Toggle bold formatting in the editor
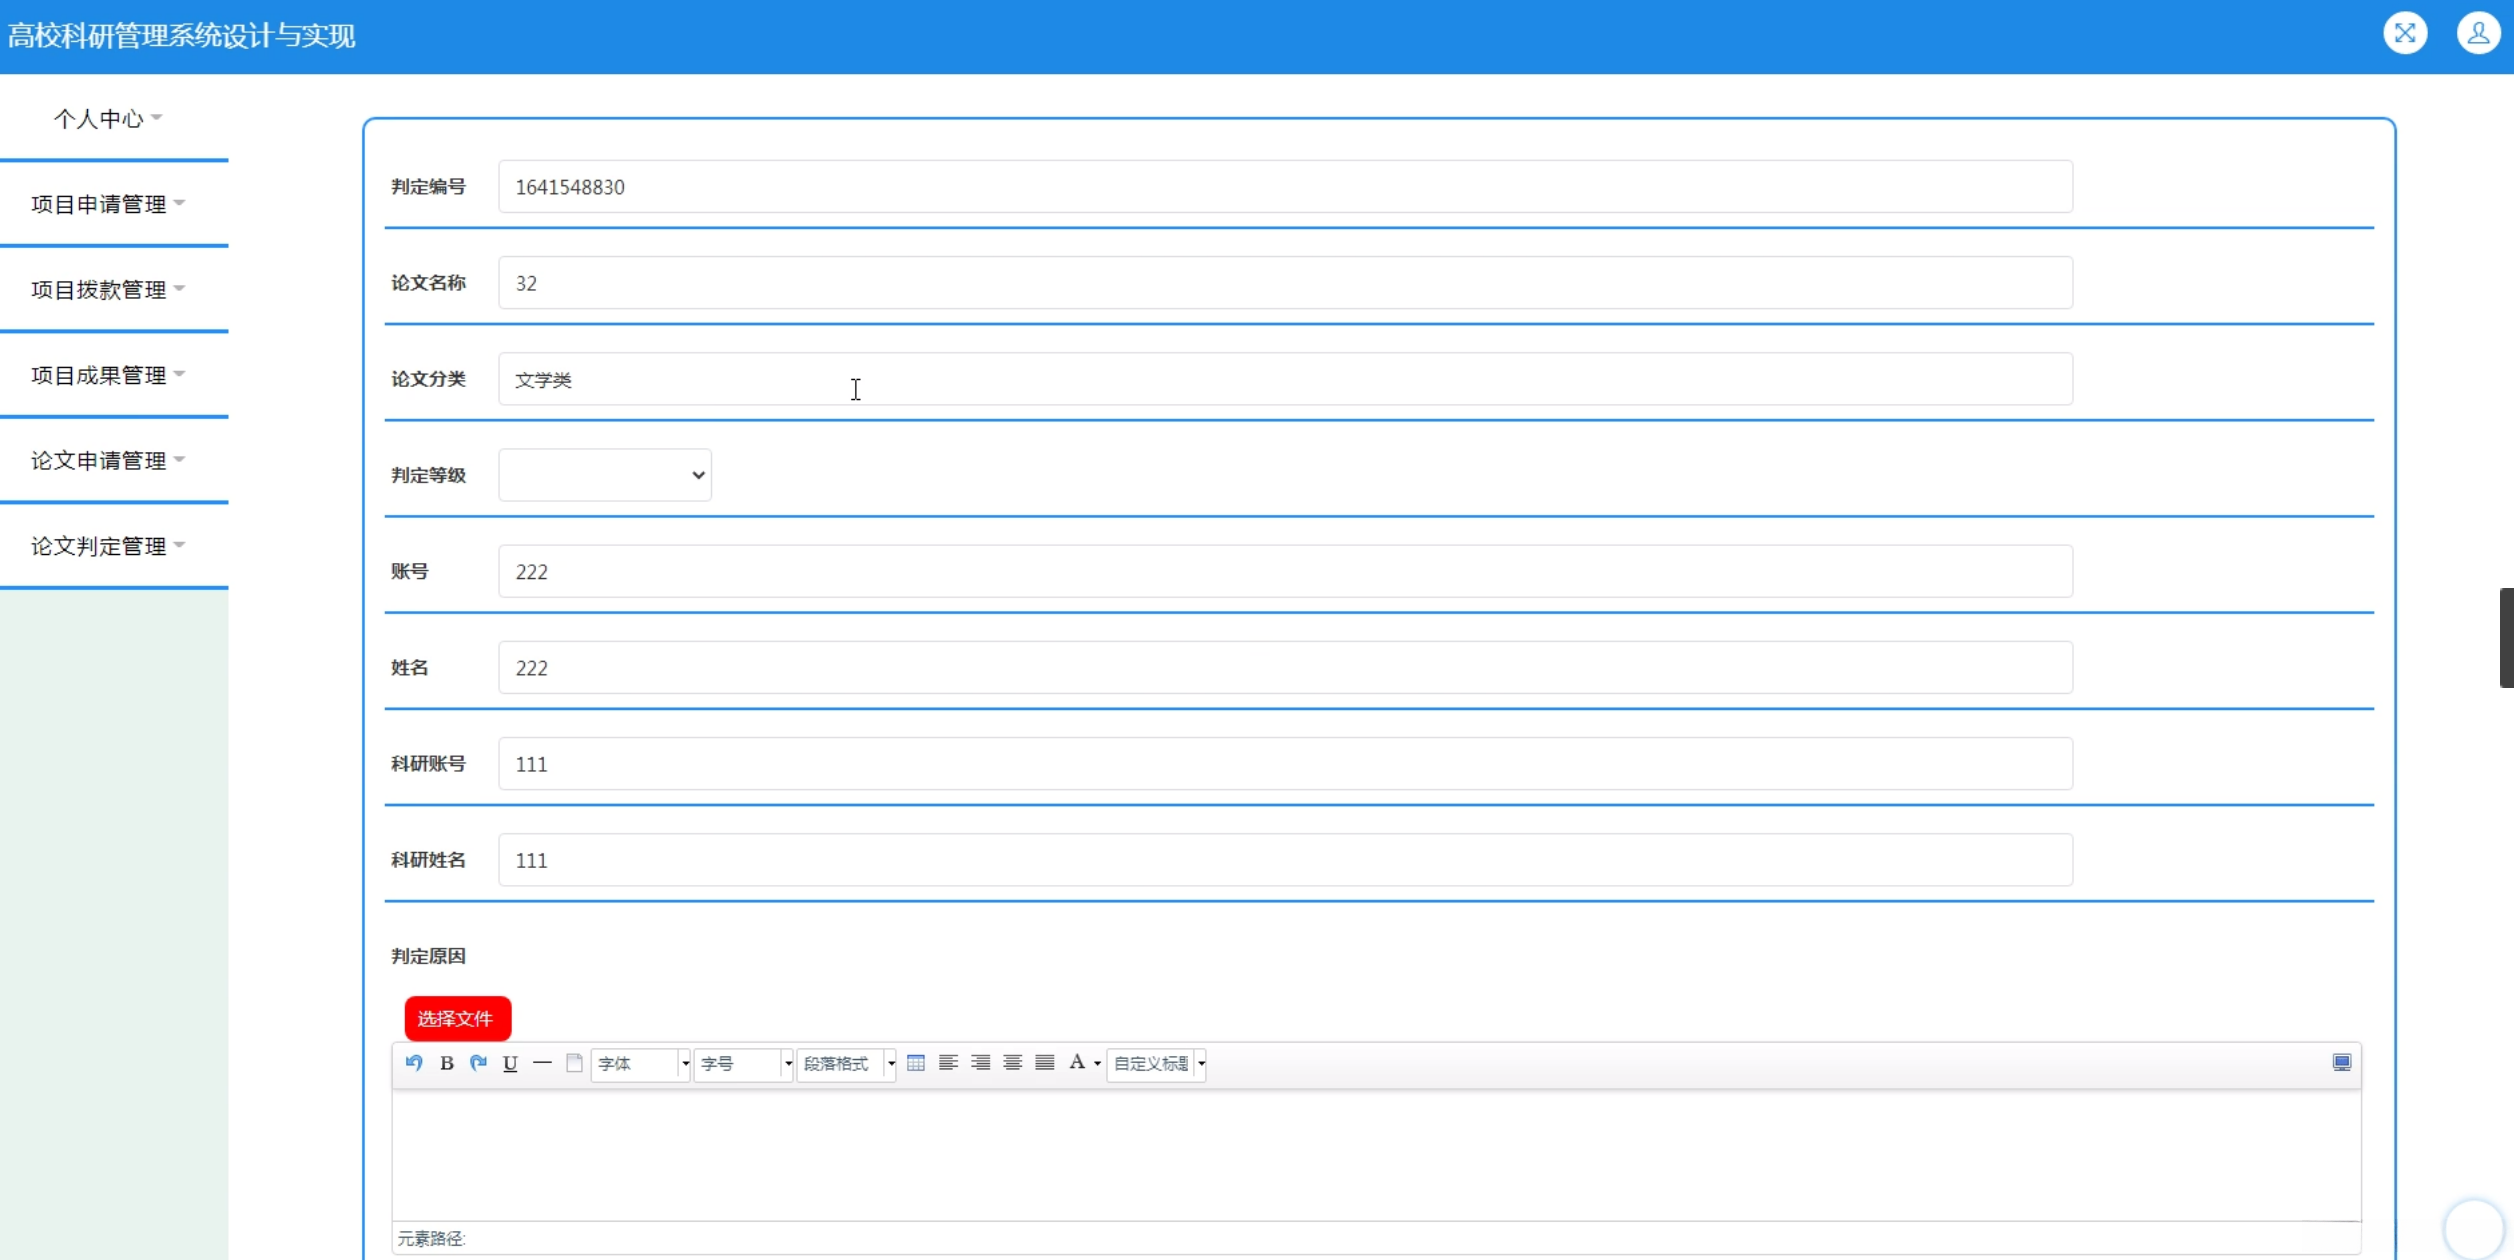Image resolution: width=2514 pixels, height=1260 pixels. [447, 1063]
